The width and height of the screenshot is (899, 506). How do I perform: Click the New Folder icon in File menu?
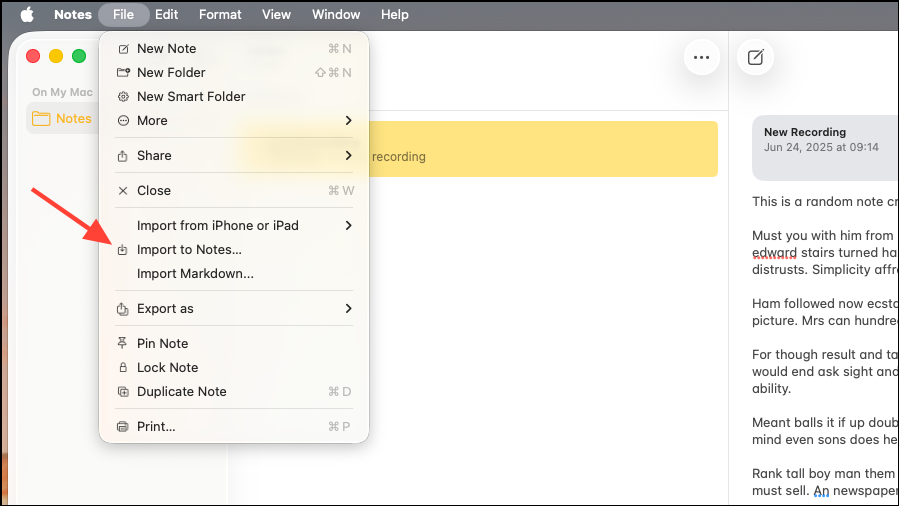coord(123,73)
